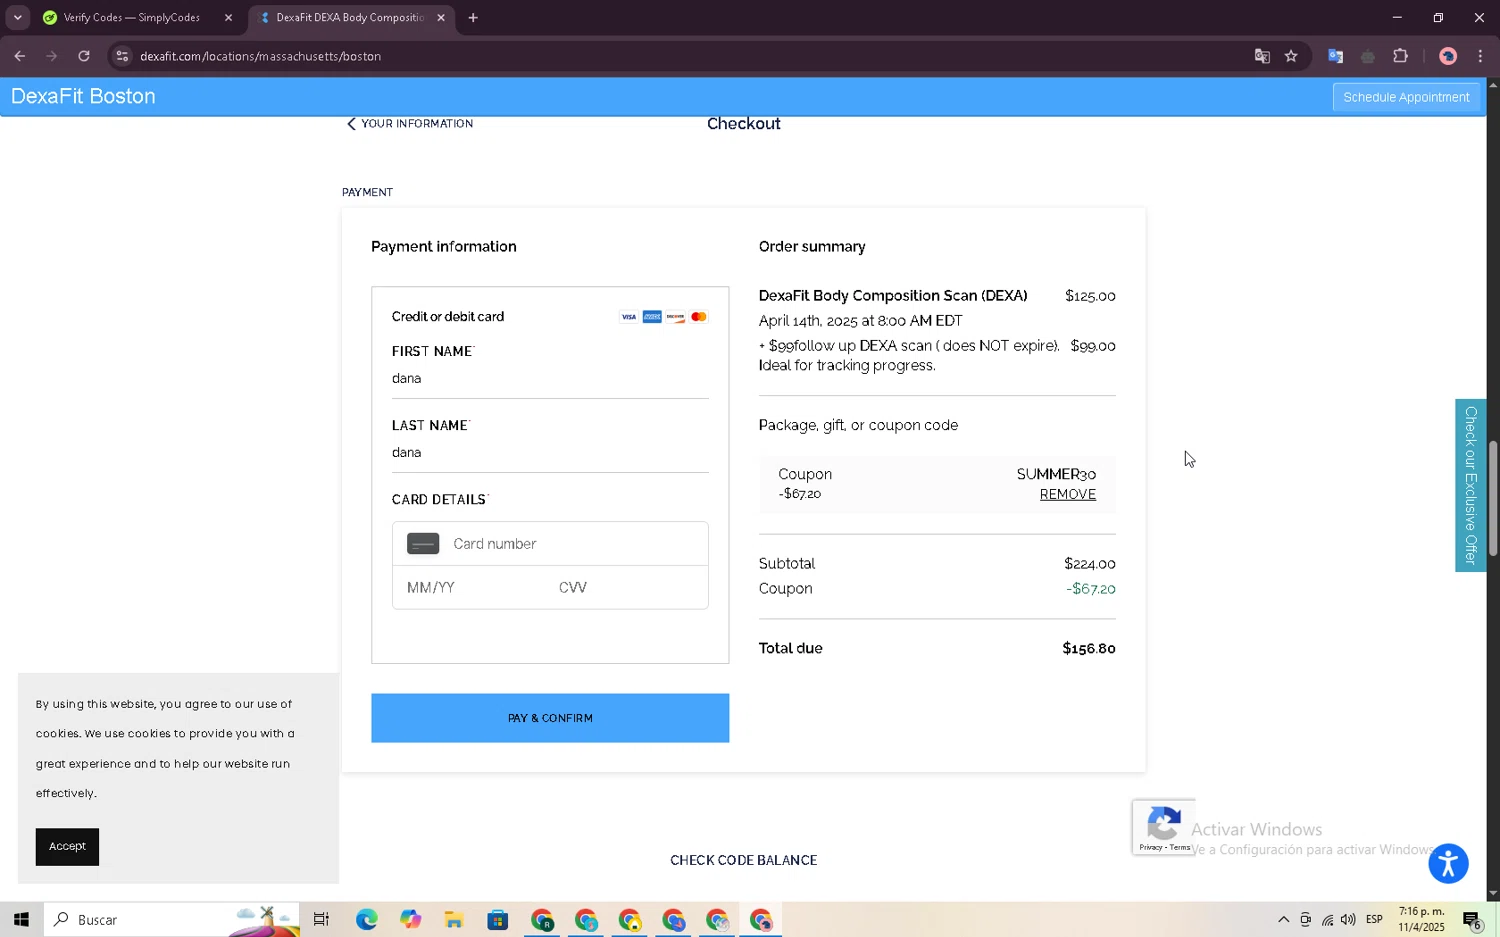
Task: Close the SimplyCodes tab
Action: click(228, 18)
